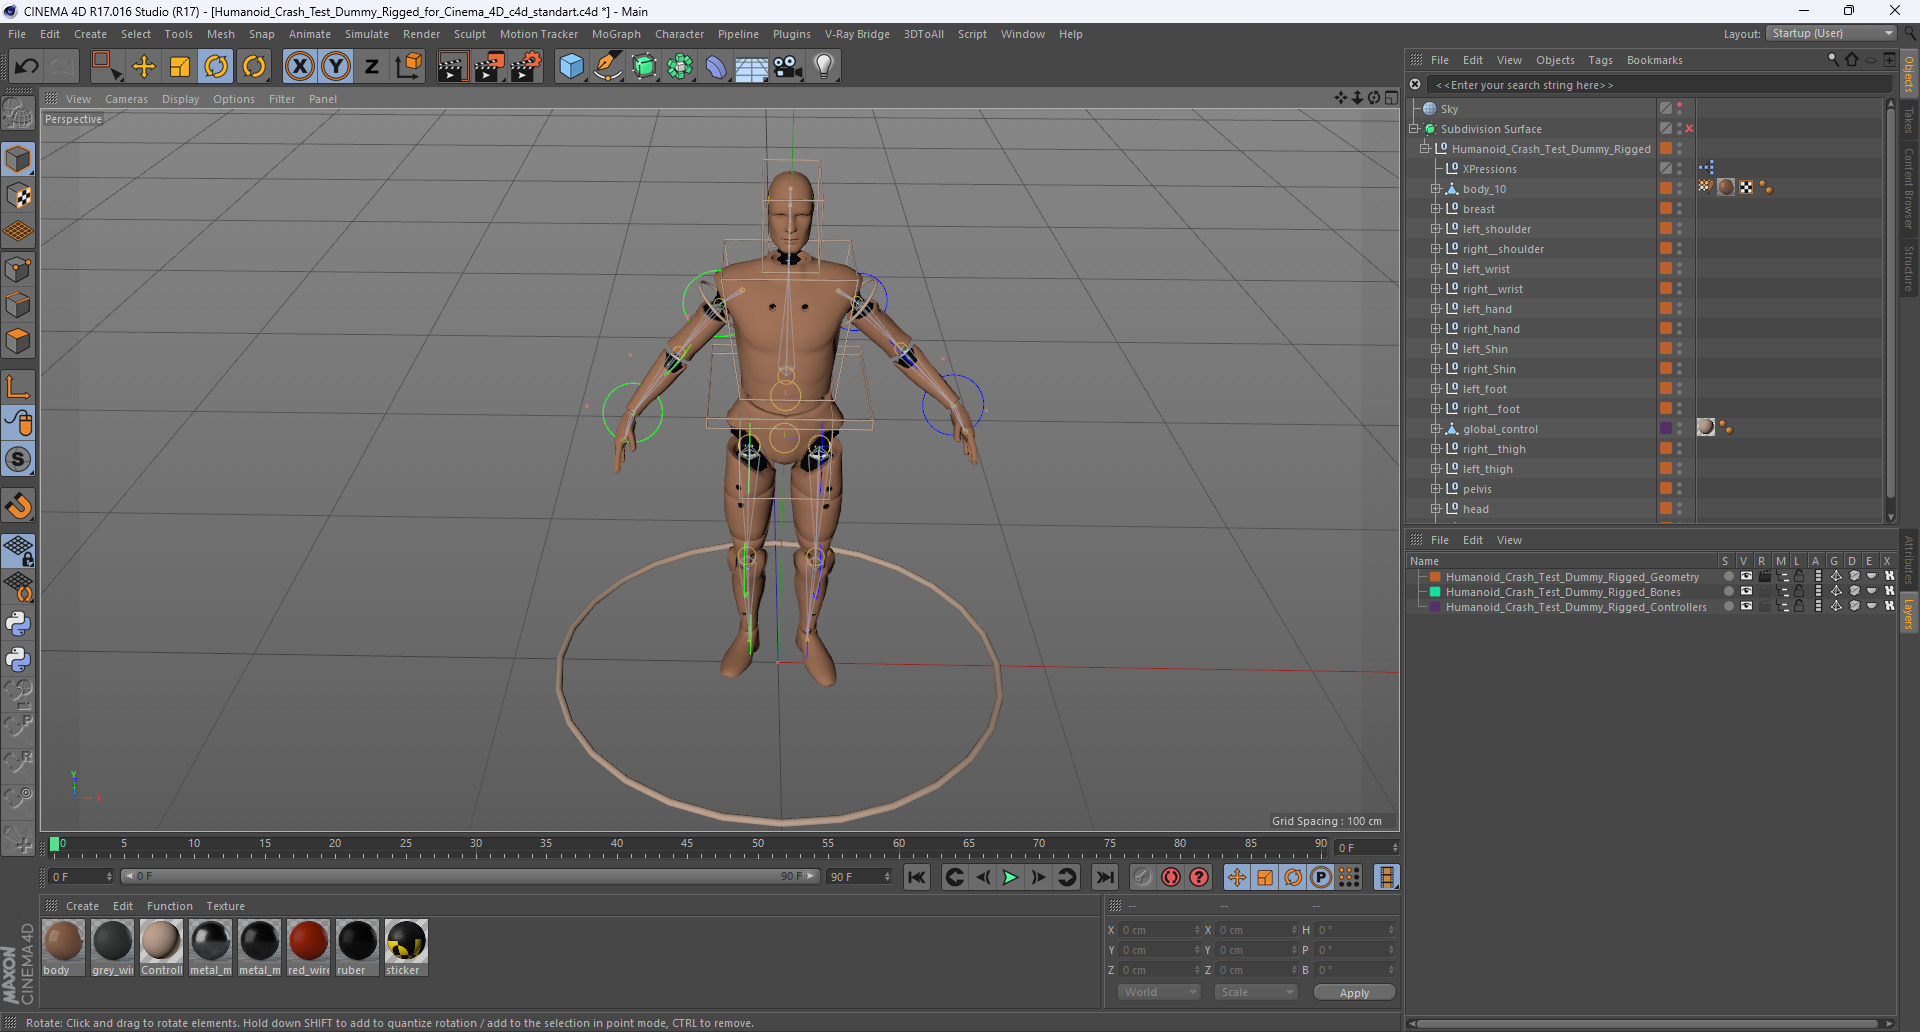This screenshot has height=1032, width=1920.
Task: Click the Record Active Objects button
Action: (1142, 877)
